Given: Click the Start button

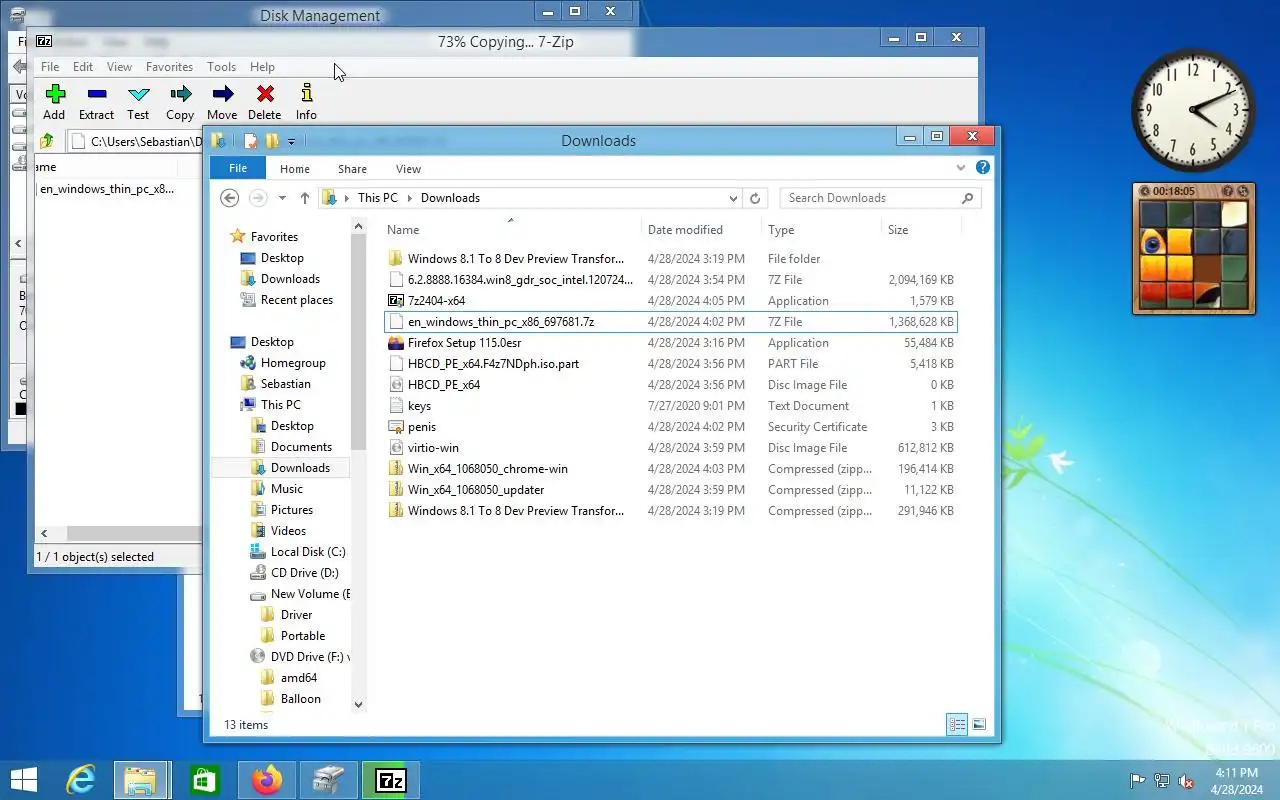Looking at the screenshot, I should coord(24,780).
